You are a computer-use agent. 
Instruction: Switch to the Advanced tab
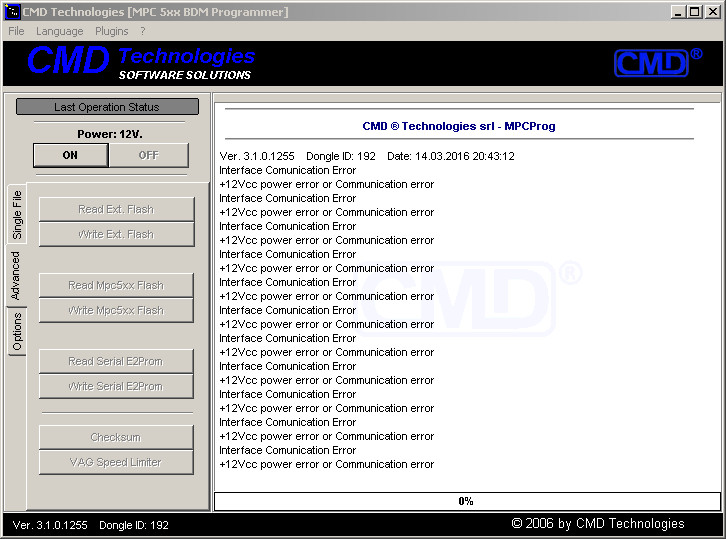16,276
